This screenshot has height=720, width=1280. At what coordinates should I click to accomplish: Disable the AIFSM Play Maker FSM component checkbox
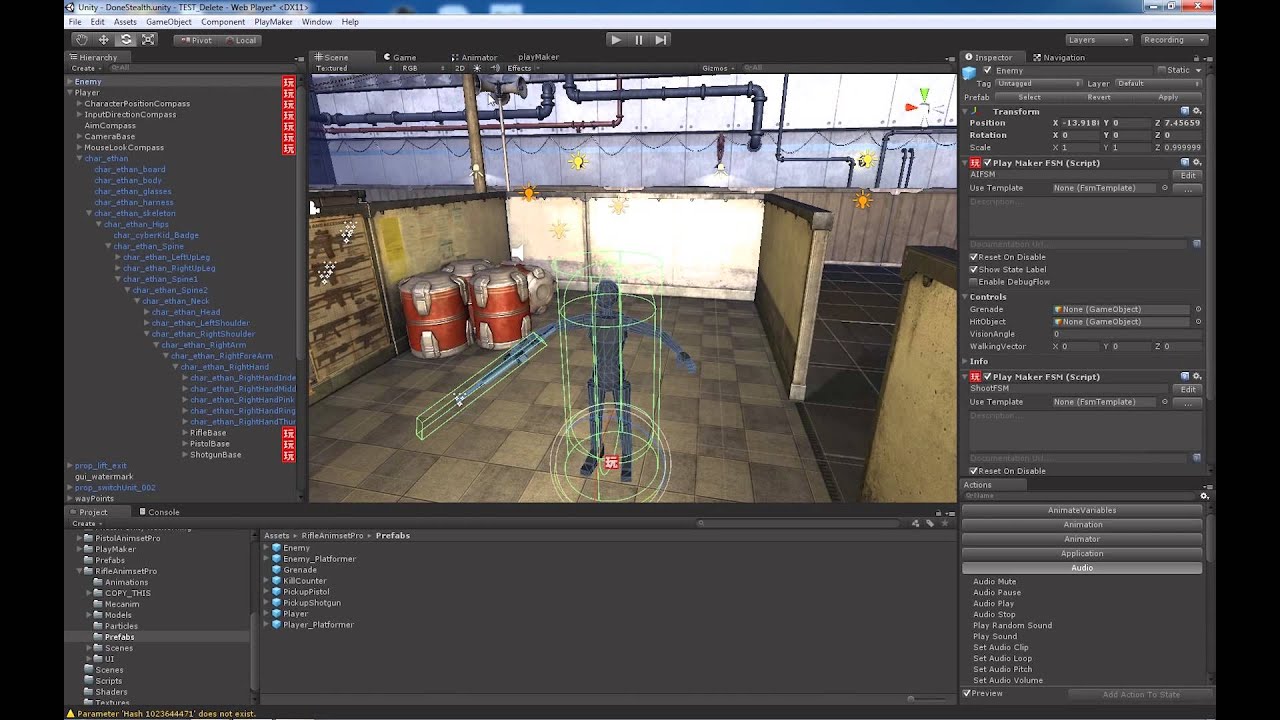(x=987, y=163)
